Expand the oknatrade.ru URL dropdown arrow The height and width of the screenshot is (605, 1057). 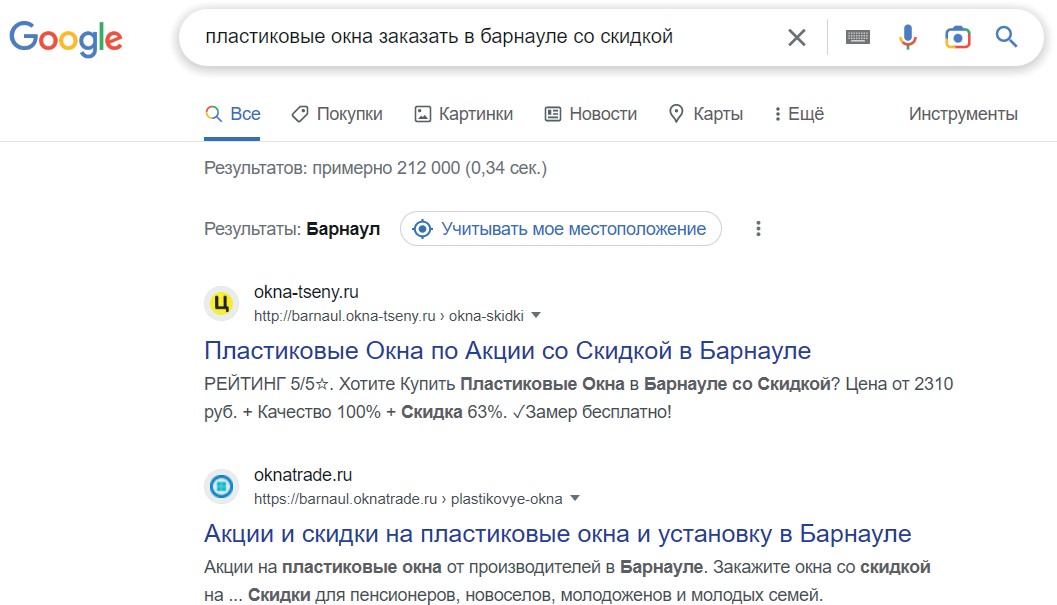(575, 498)
